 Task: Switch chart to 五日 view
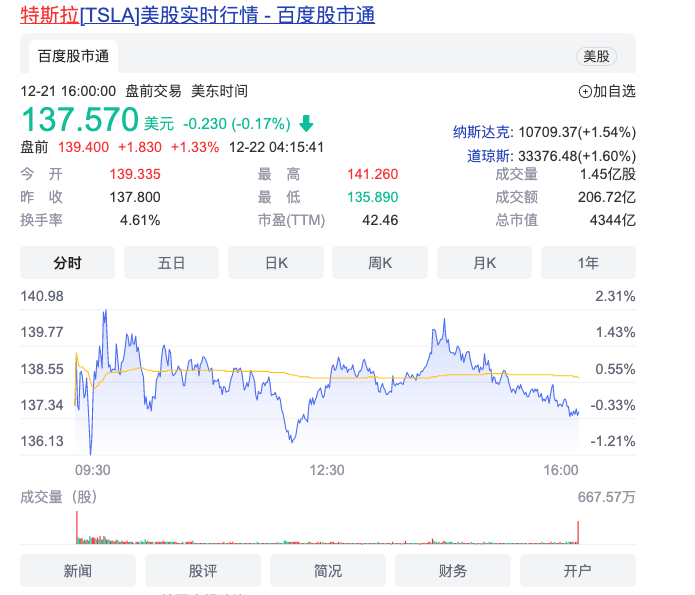click(x=171, y=263)
